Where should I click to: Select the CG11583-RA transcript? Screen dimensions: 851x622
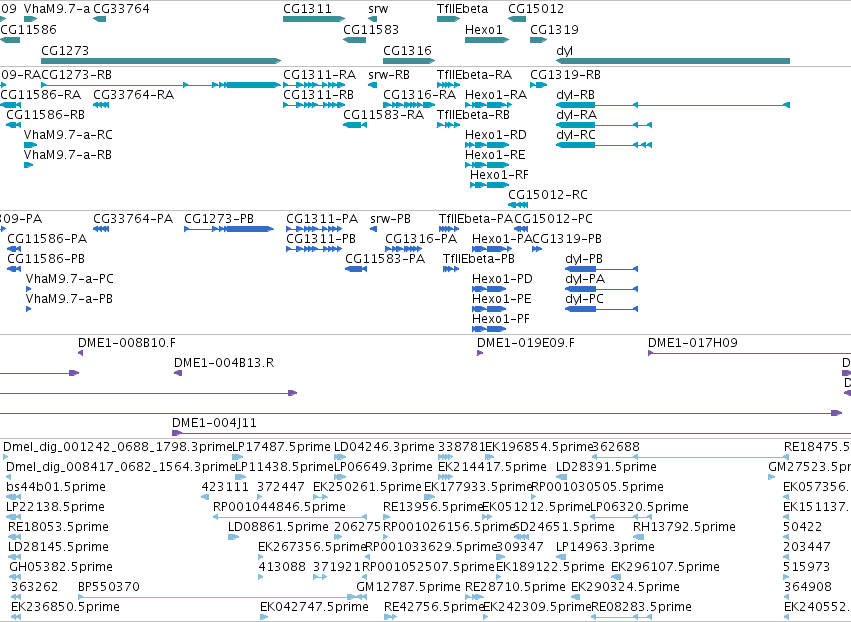click(x=355, y=125)
